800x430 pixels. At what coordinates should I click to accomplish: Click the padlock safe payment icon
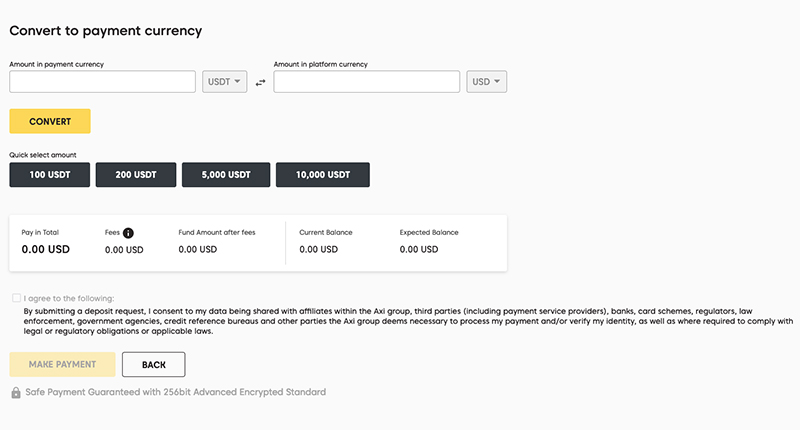pyautogui.click(x=16, y=392)
